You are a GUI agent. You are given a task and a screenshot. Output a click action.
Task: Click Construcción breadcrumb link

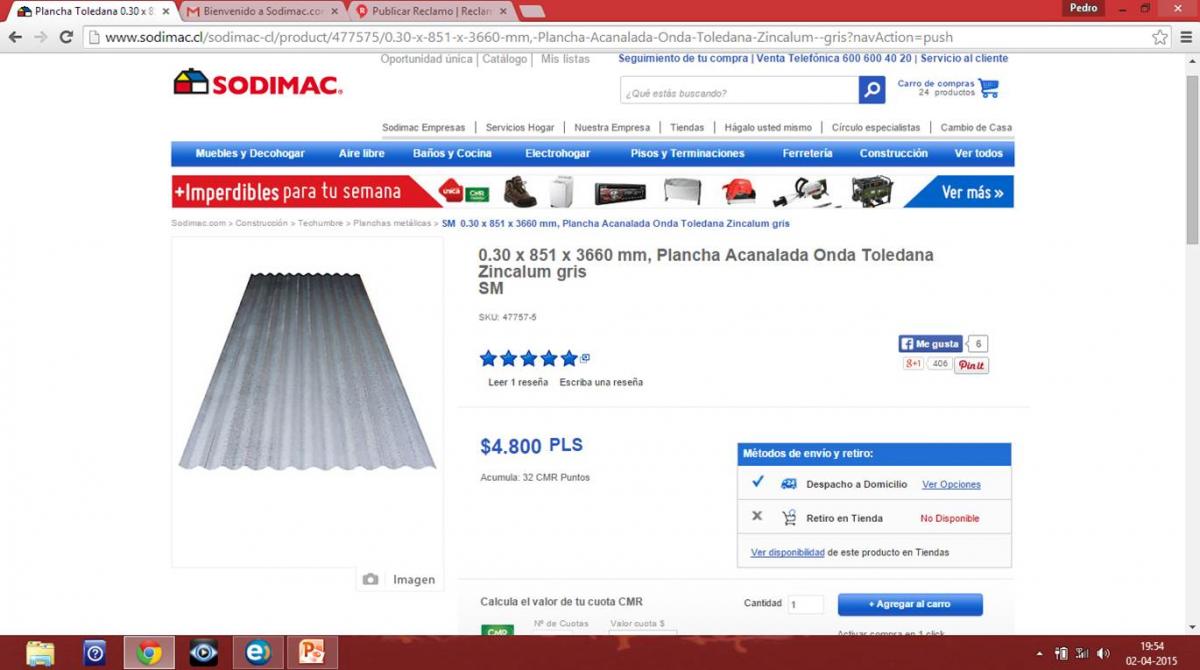click(261, 223)
